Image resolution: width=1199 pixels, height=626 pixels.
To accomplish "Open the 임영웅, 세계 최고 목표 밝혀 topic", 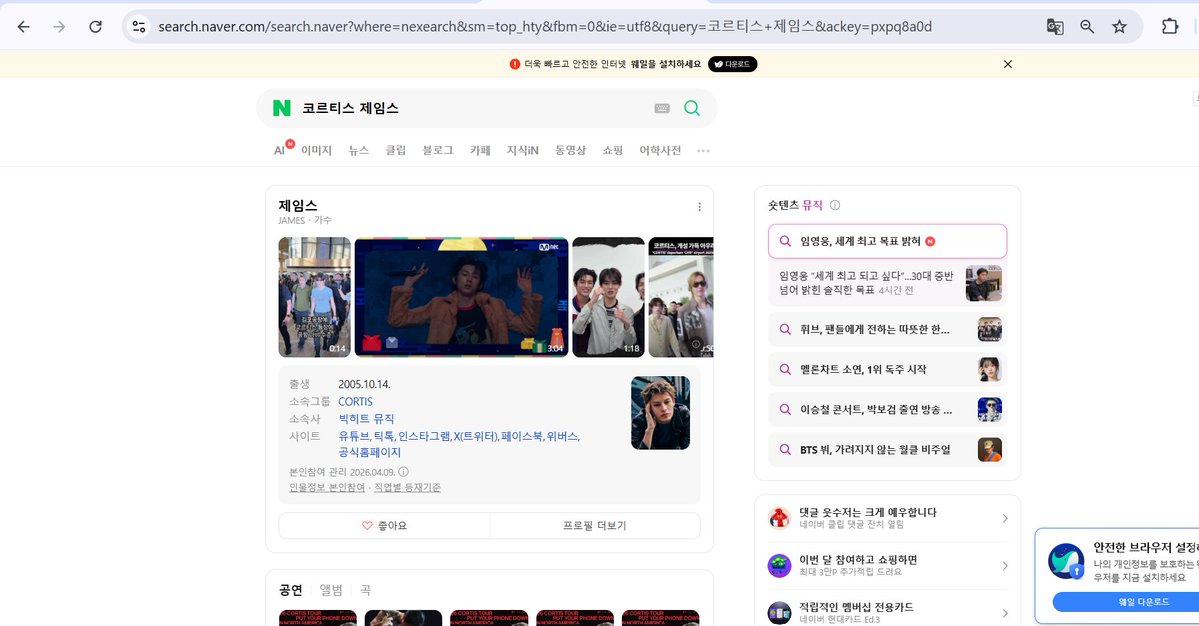I will pyautogui.click(x=887, y=242).
